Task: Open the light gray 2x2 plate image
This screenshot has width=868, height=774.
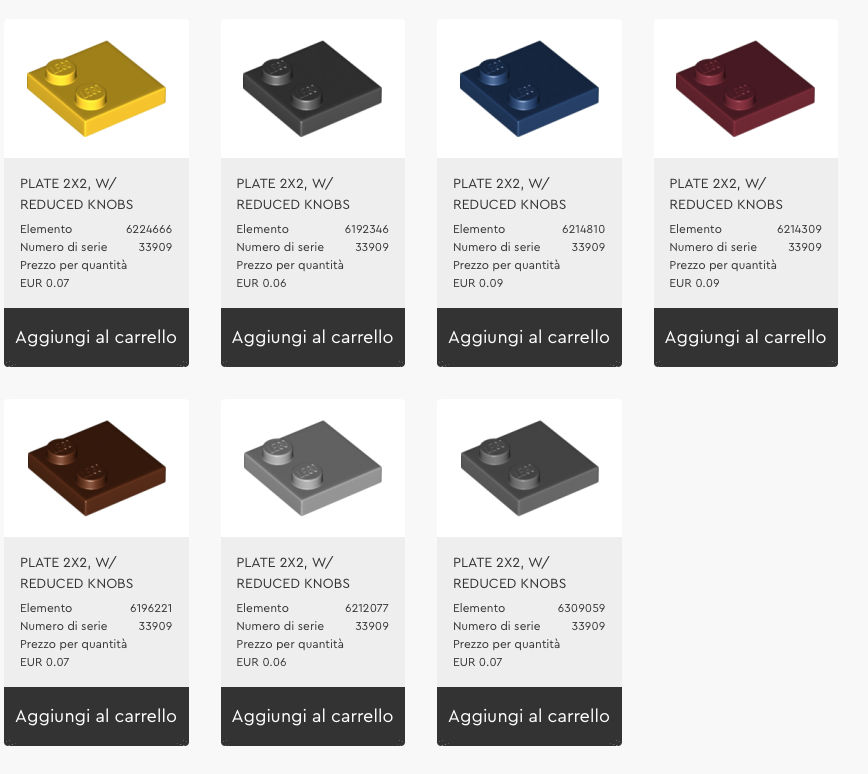Action: click(x=313, y=468)
